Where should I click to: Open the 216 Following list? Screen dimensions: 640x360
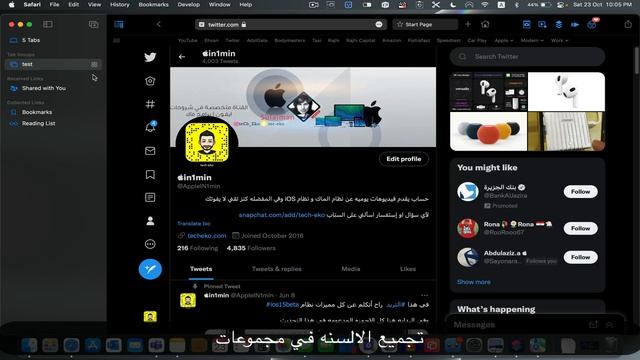(198, 248)
